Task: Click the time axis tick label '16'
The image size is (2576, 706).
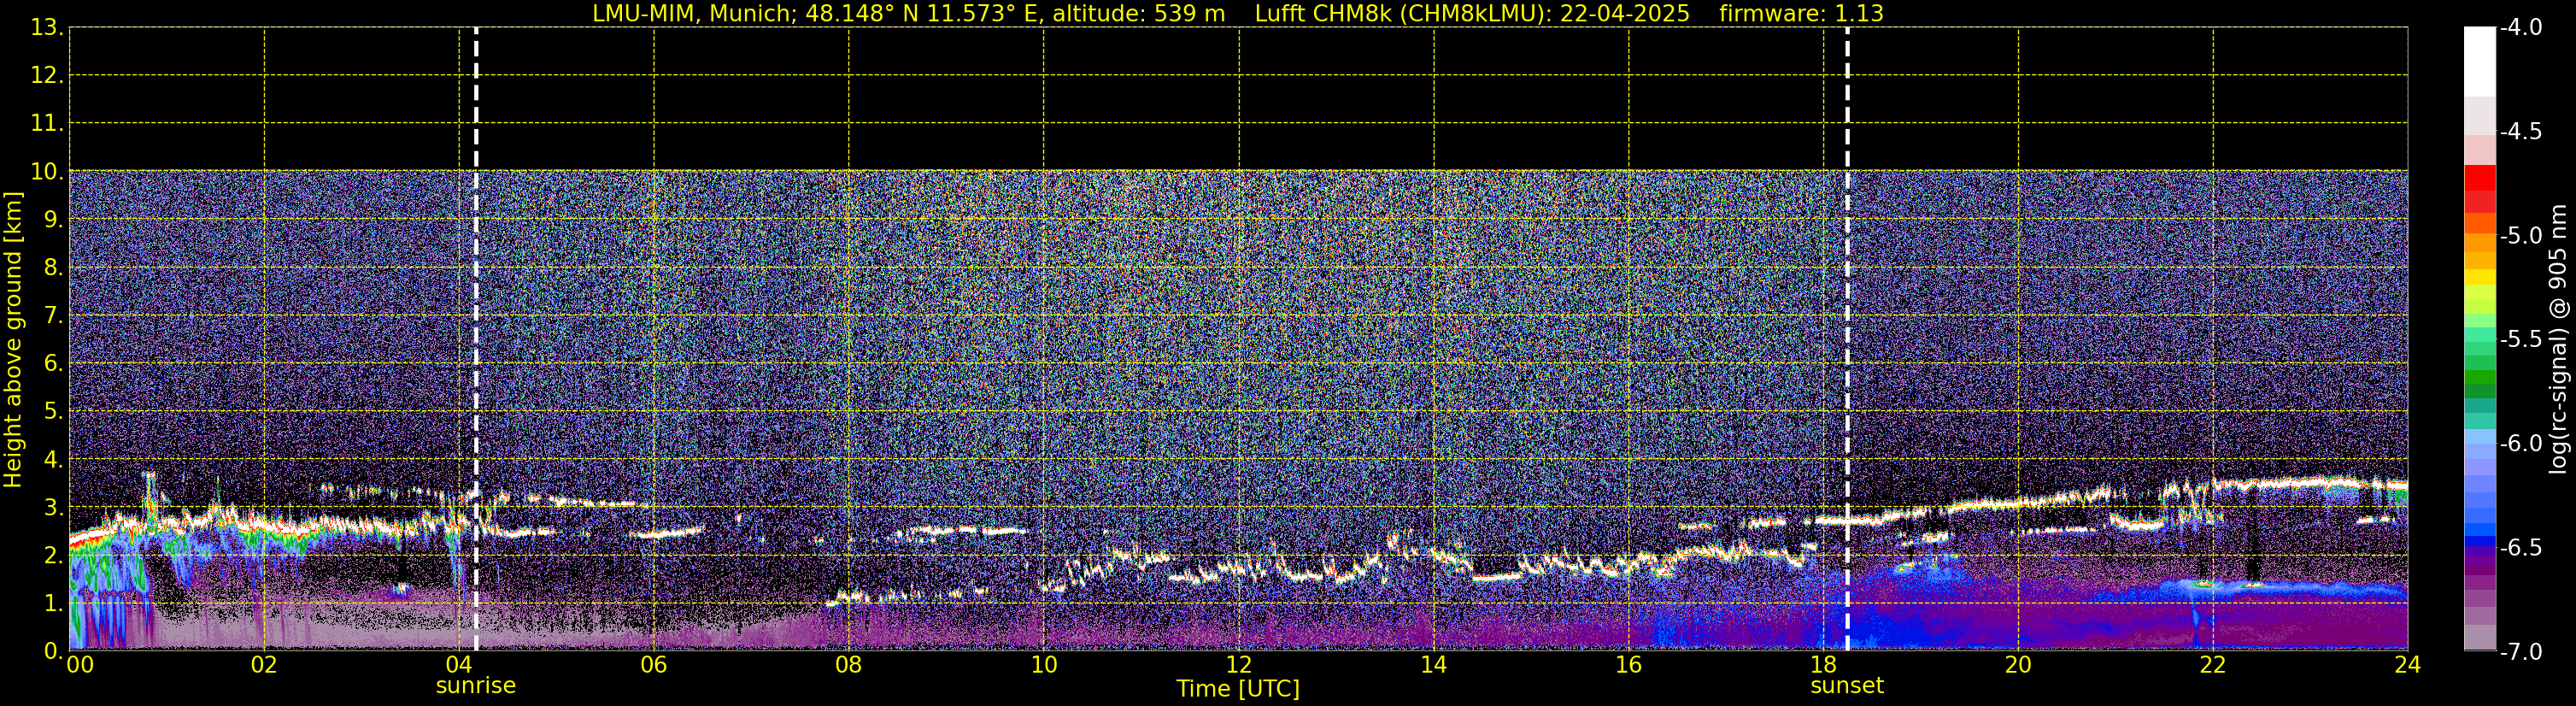Action: (1628, 666)
